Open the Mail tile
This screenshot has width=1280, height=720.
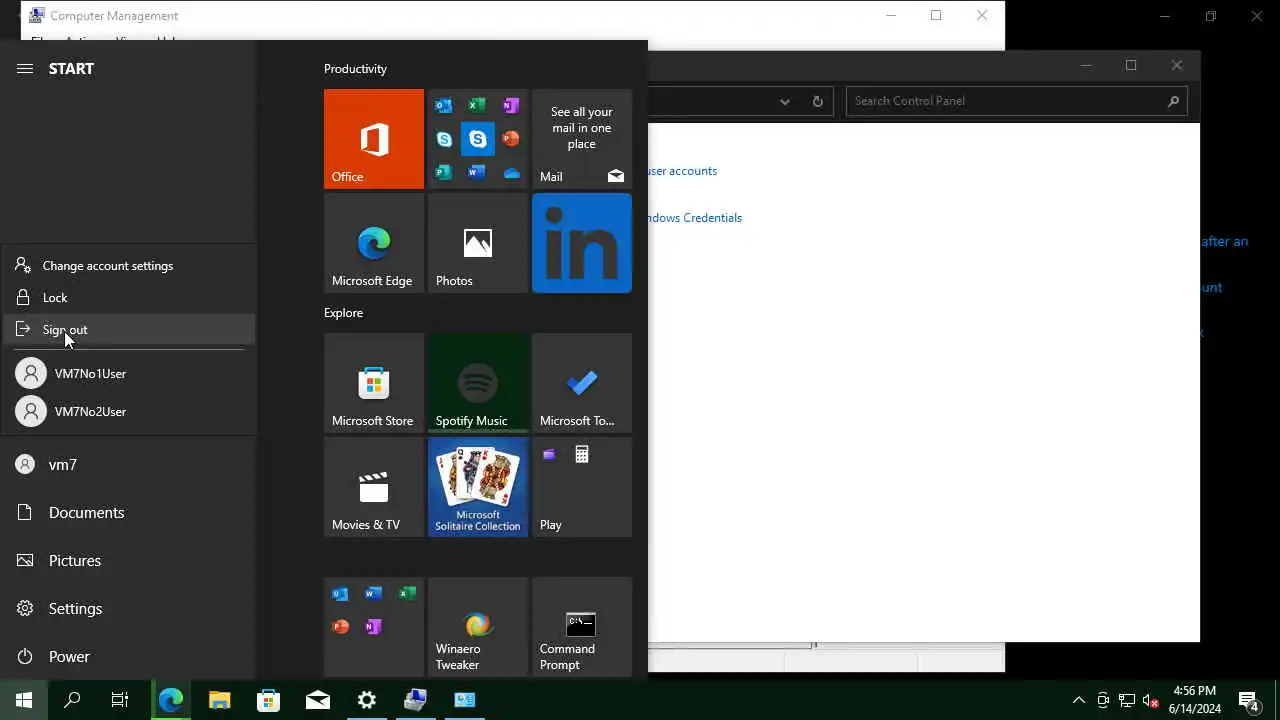pos(582,139)
